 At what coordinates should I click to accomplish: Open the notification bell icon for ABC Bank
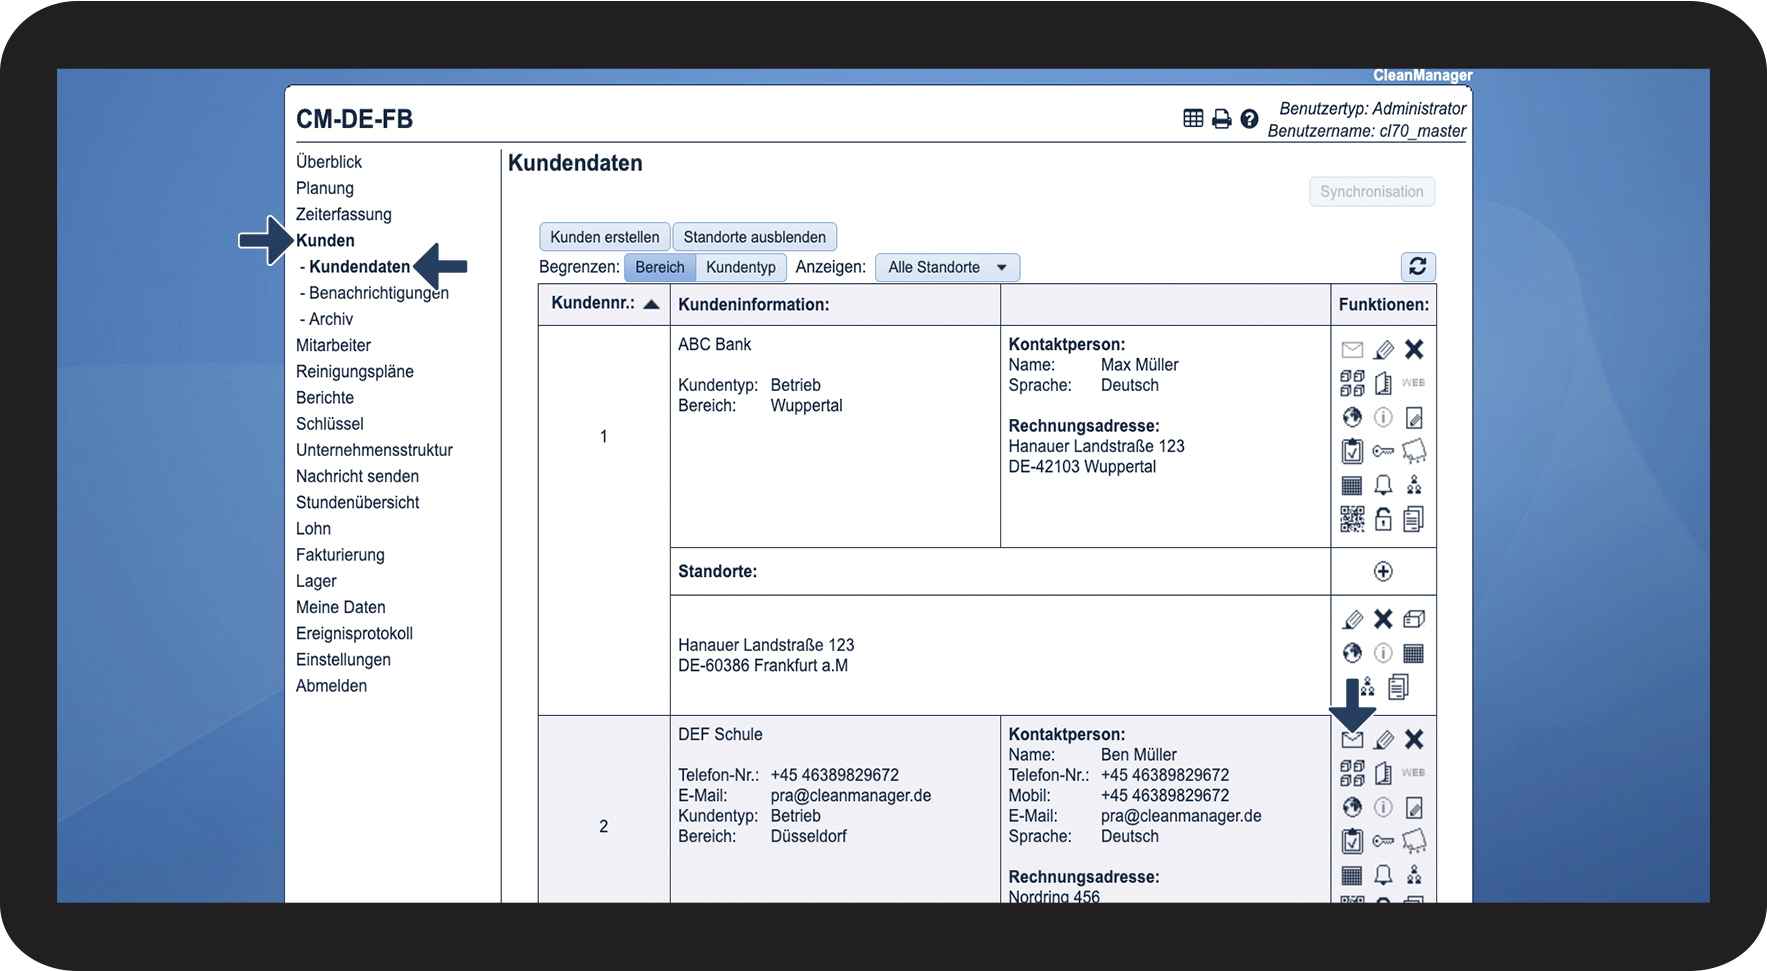pyautogui.click(x=1383, y=485)
